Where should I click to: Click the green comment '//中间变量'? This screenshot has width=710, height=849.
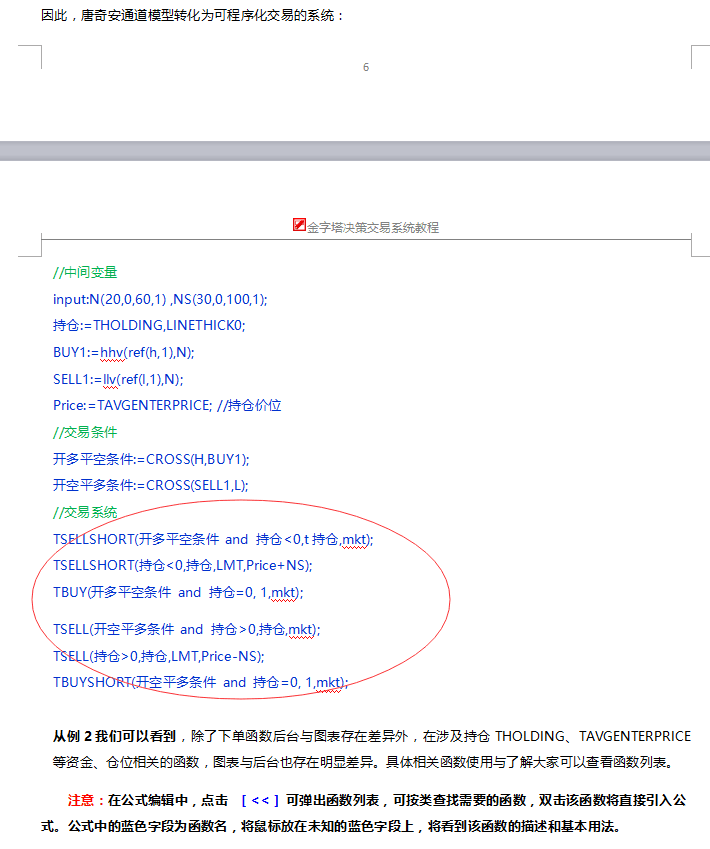[x=85, y=272]
